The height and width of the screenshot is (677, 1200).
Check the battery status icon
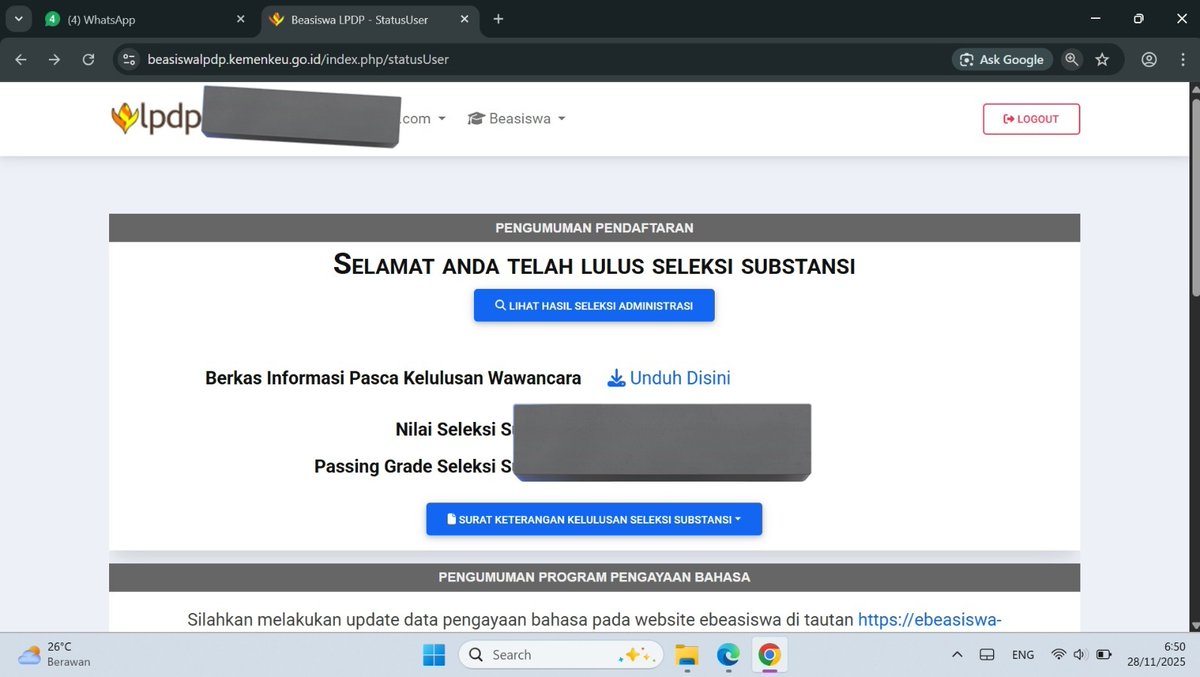point(1104,655)
